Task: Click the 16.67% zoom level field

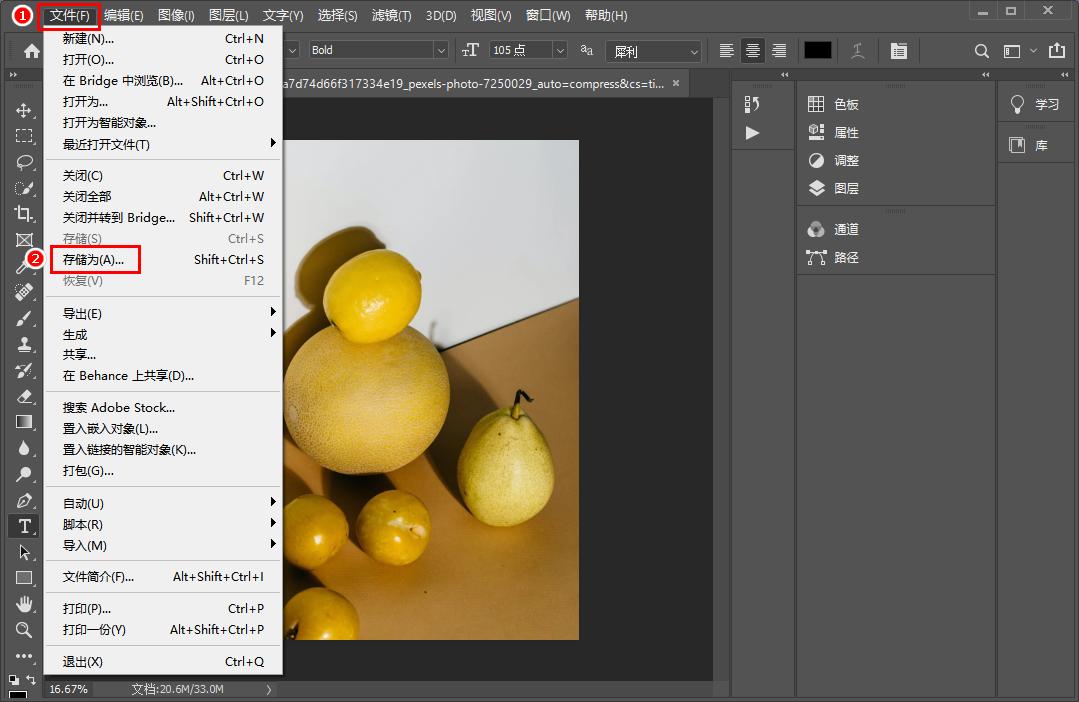Action: point(68,689)
